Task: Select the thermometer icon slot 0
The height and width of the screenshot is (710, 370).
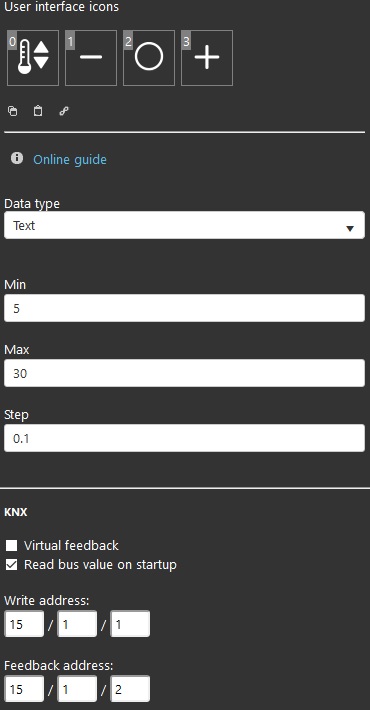Action: click(x=33, y=58)
